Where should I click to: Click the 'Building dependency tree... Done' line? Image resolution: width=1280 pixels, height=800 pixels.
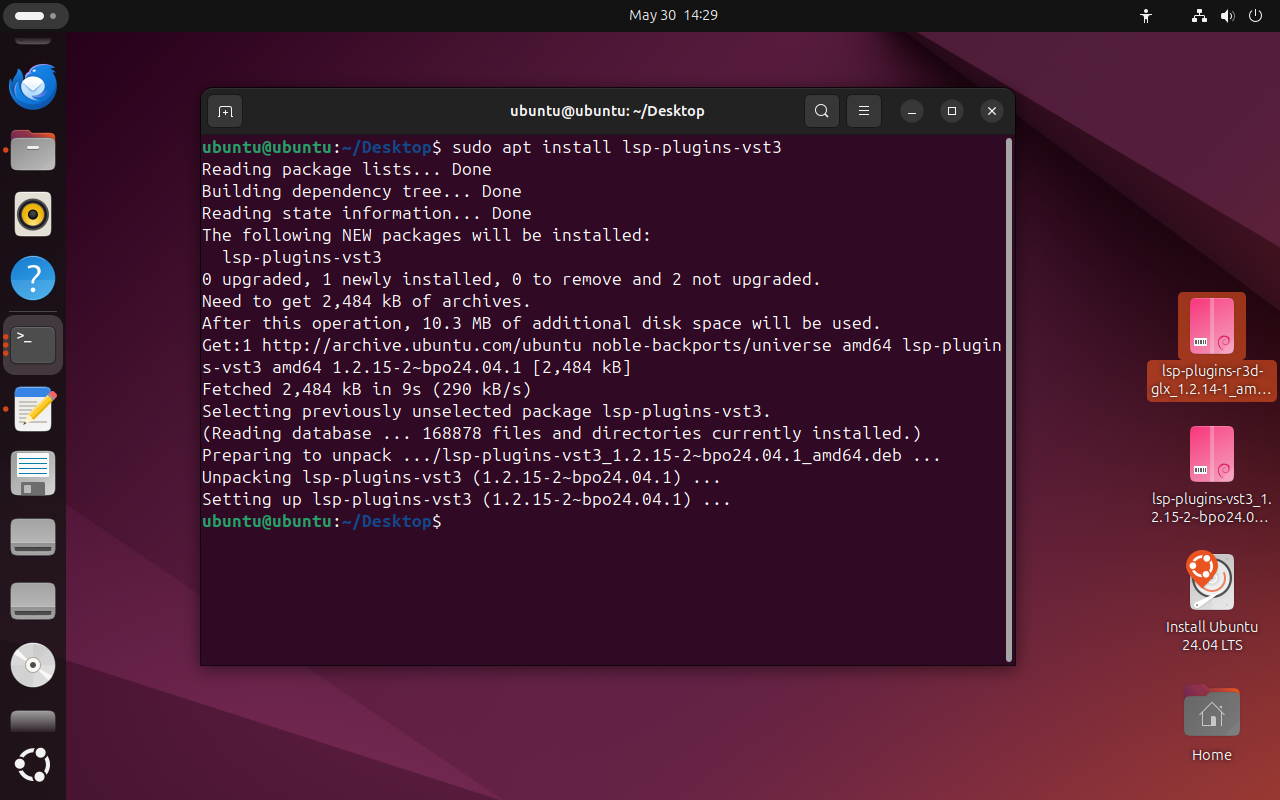tap(362, 191)
